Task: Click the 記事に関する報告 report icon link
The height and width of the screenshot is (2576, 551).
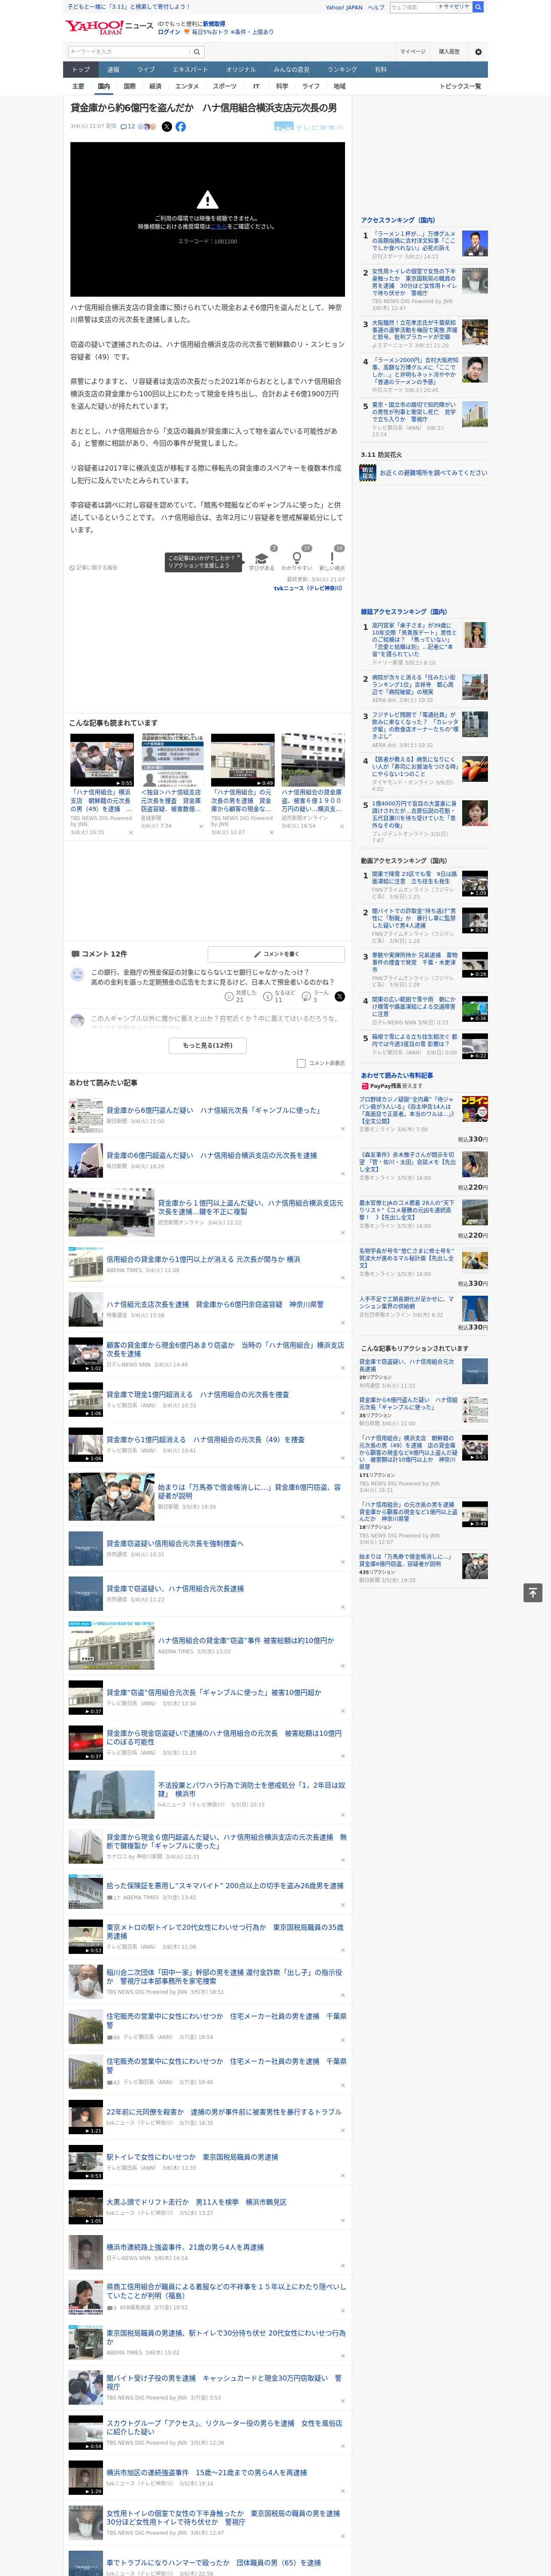Action: coord(94,567)
